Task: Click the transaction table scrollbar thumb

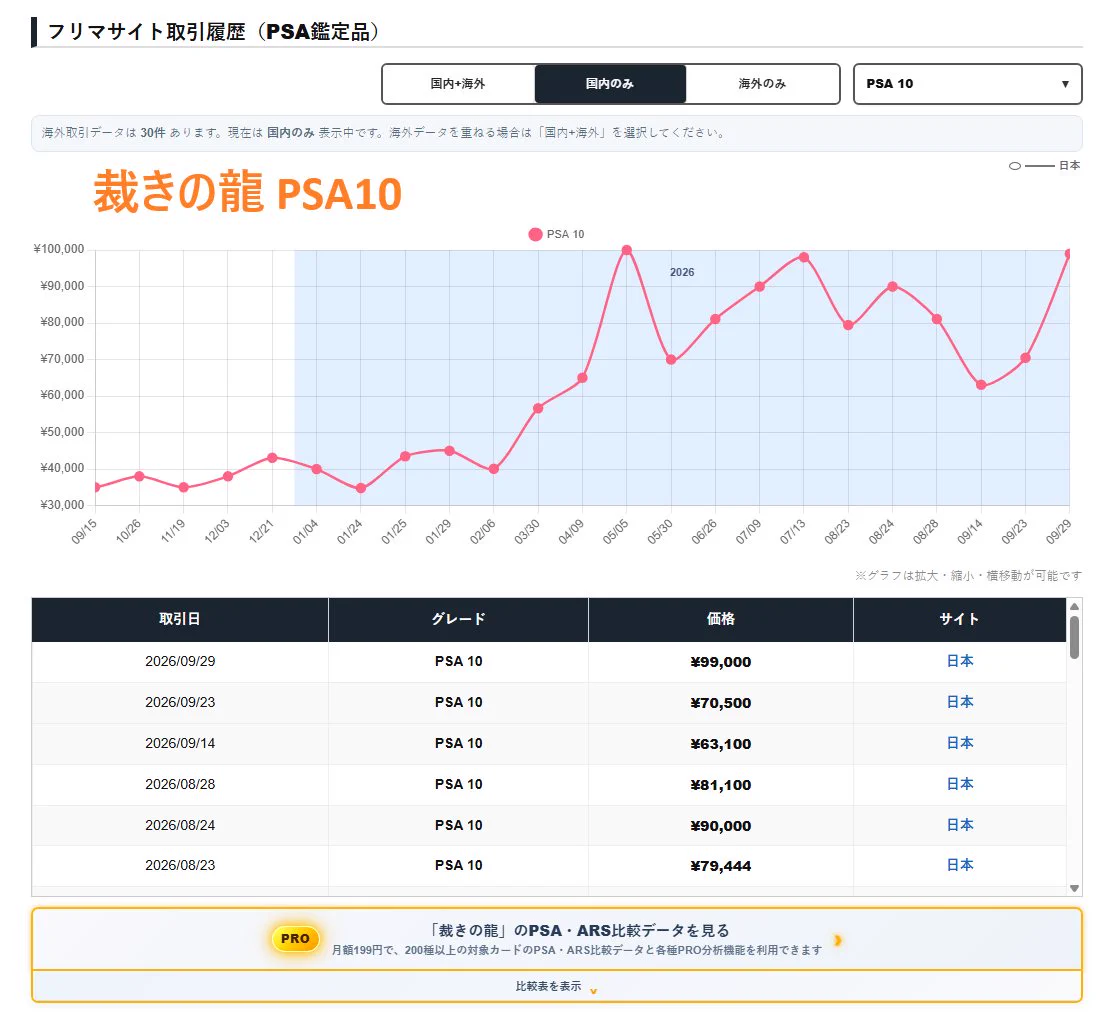Action: [1075, 637]
